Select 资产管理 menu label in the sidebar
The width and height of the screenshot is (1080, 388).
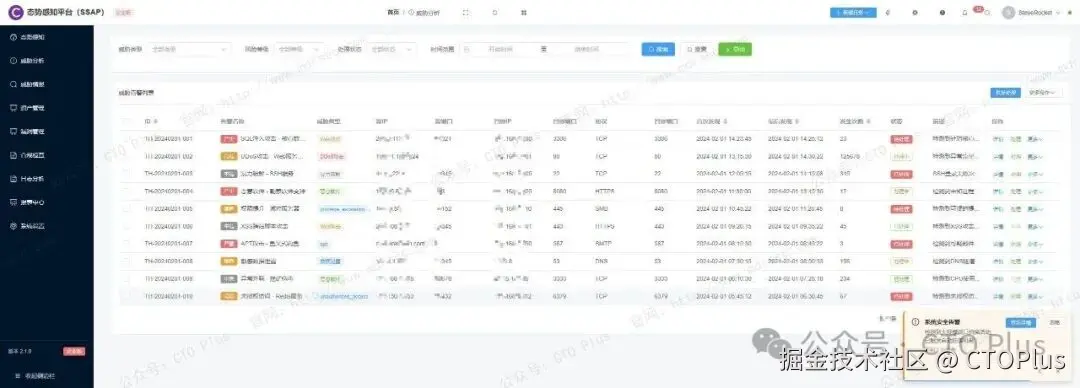[x=32, y=108]
